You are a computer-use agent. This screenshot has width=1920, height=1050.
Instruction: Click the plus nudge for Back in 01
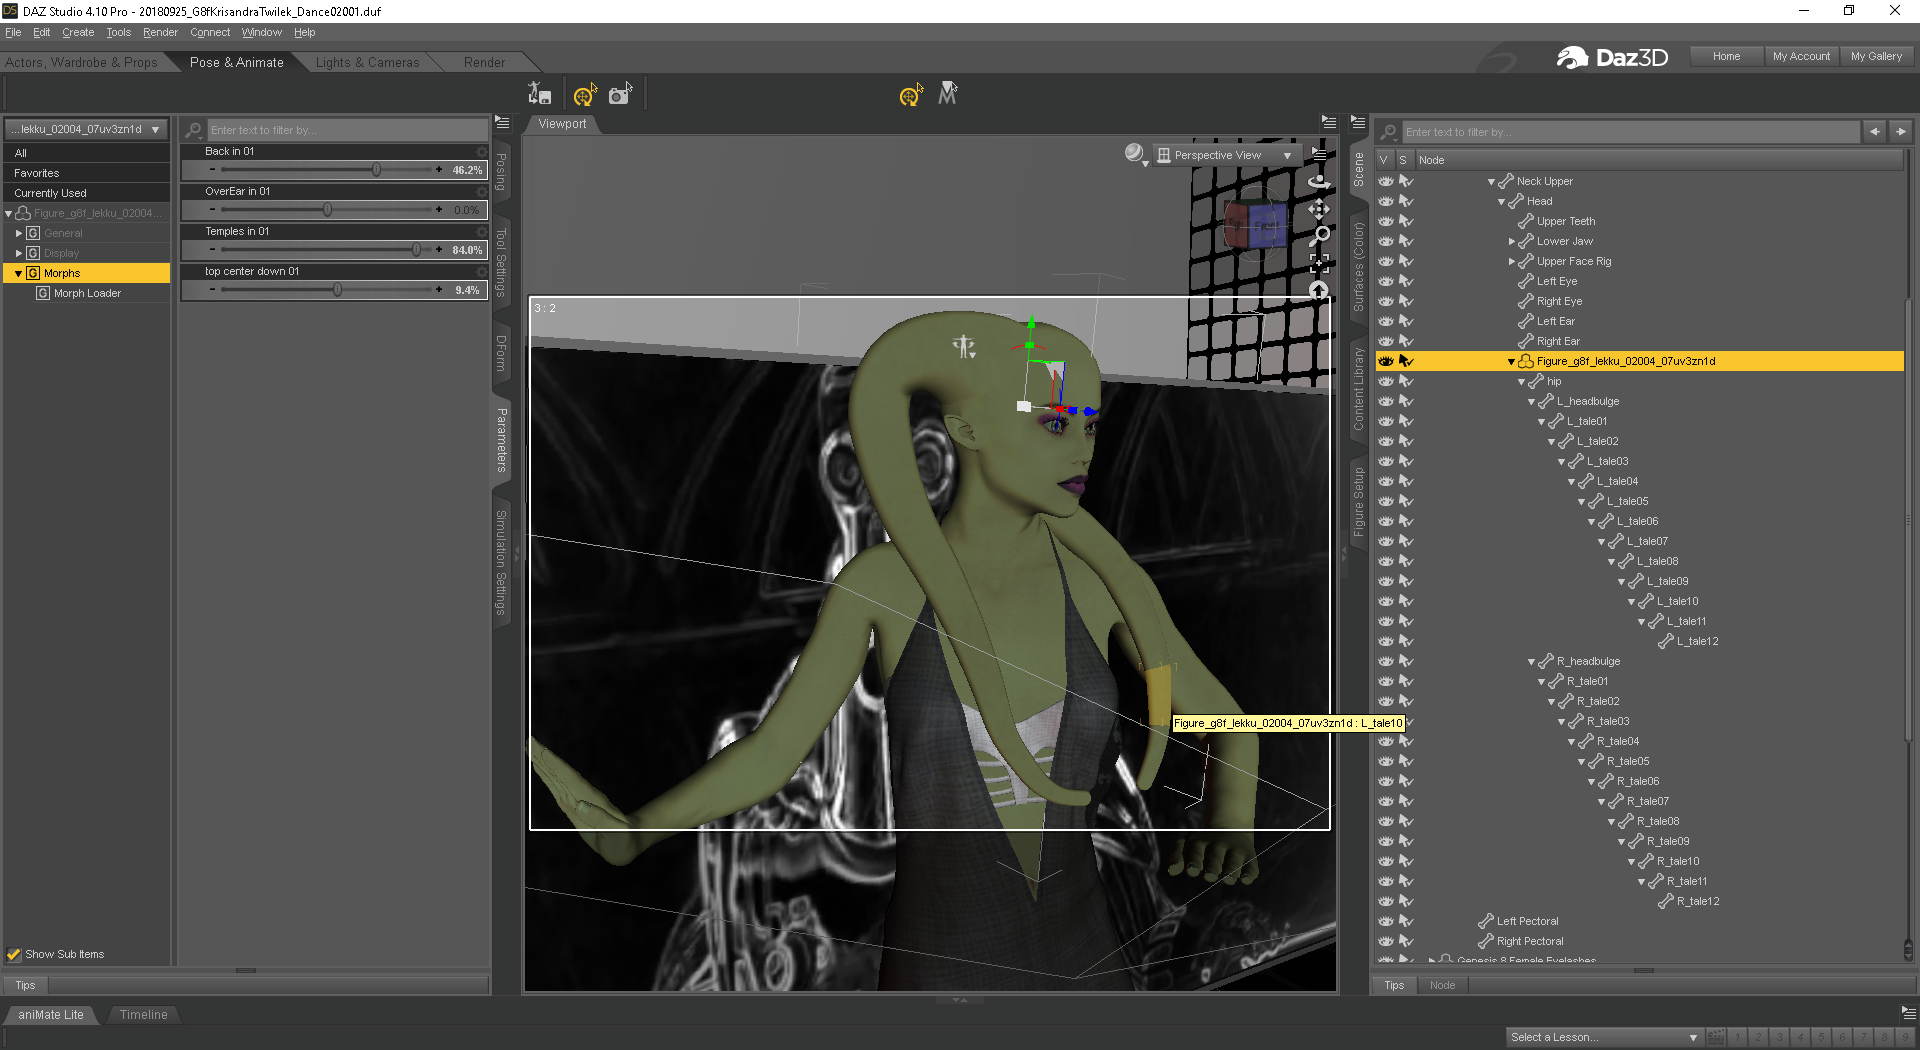439,170
